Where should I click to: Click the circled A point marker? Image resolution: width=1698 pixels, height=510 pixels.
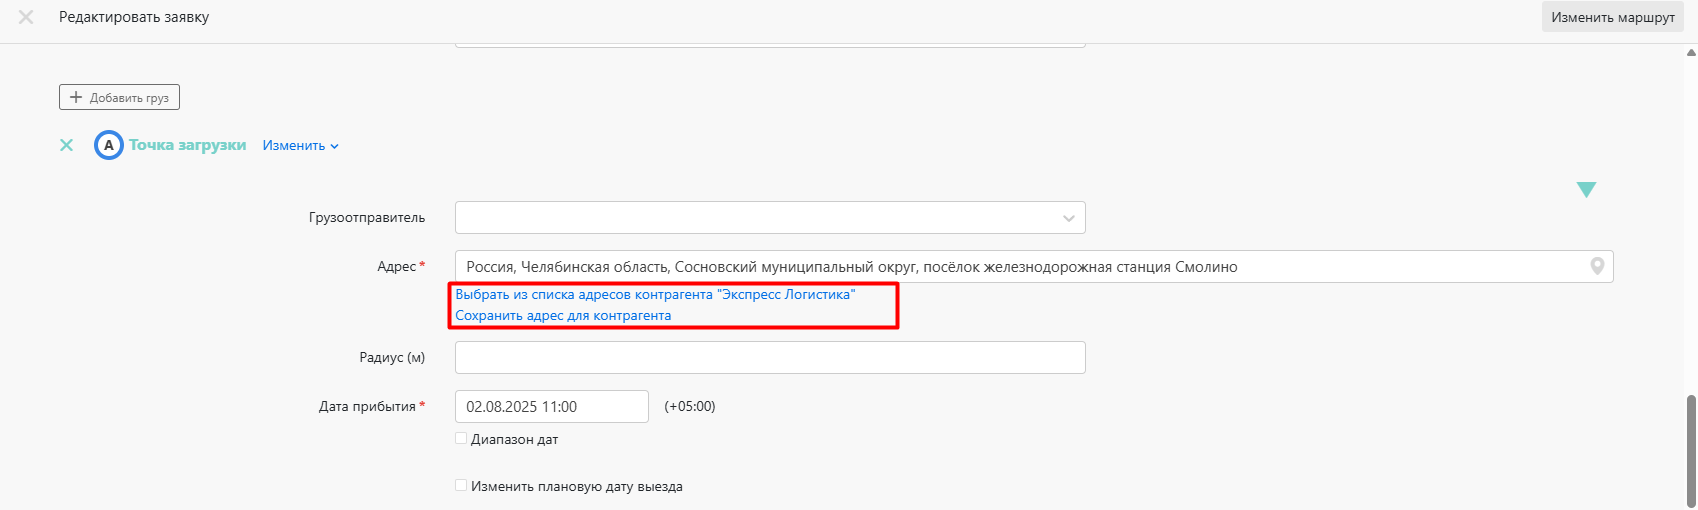click(x=108, y=145)
